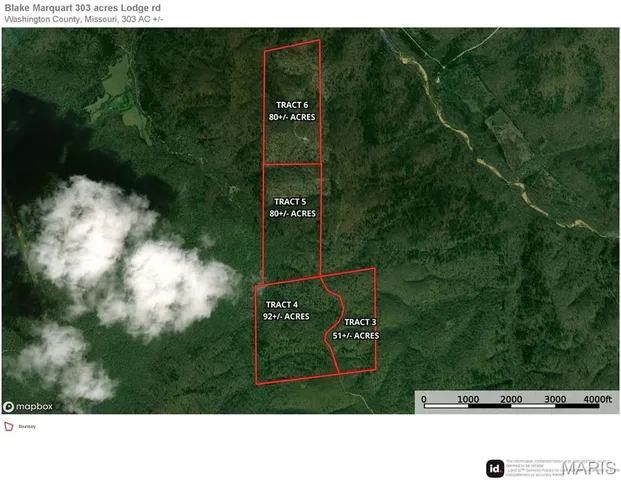Click the small cloud above the Mapbox logo
Image resolution: width=621 pixels, height=480 pixels.
pos(60,365)
